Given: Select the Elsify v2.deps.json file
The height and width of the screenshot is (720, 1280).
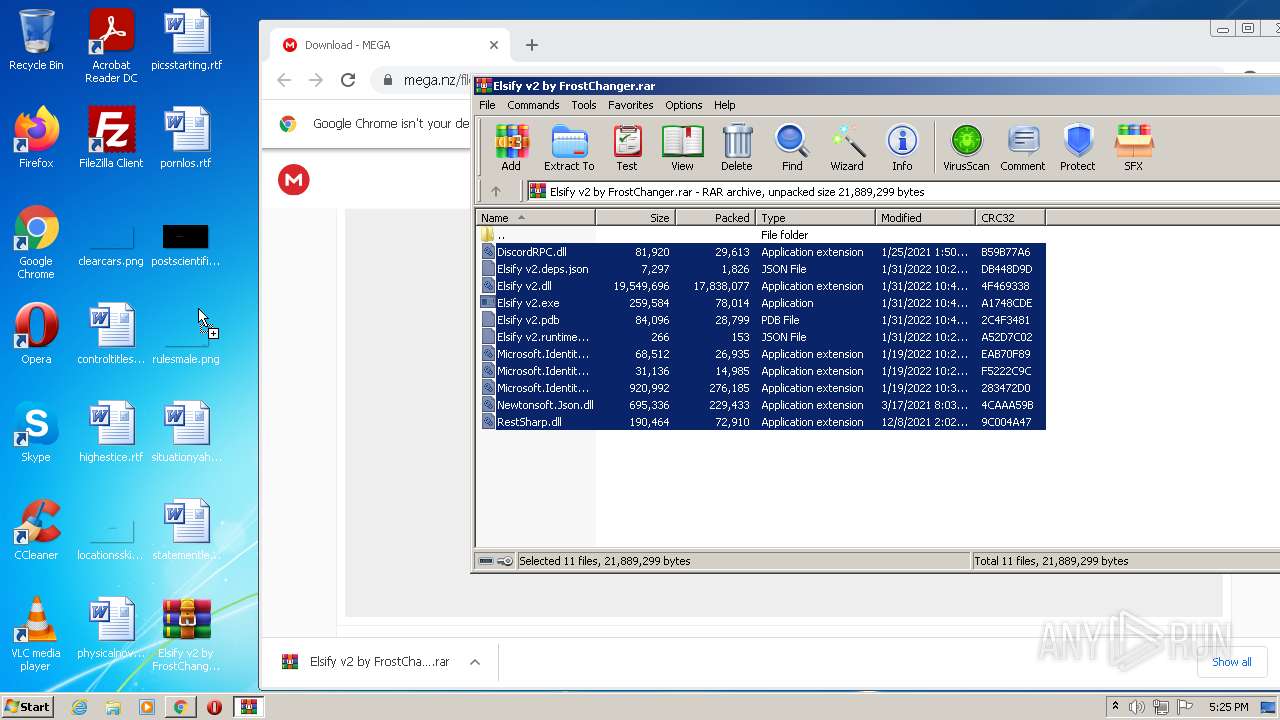Looking at the screenshot, I should click(x=761, y=269).
